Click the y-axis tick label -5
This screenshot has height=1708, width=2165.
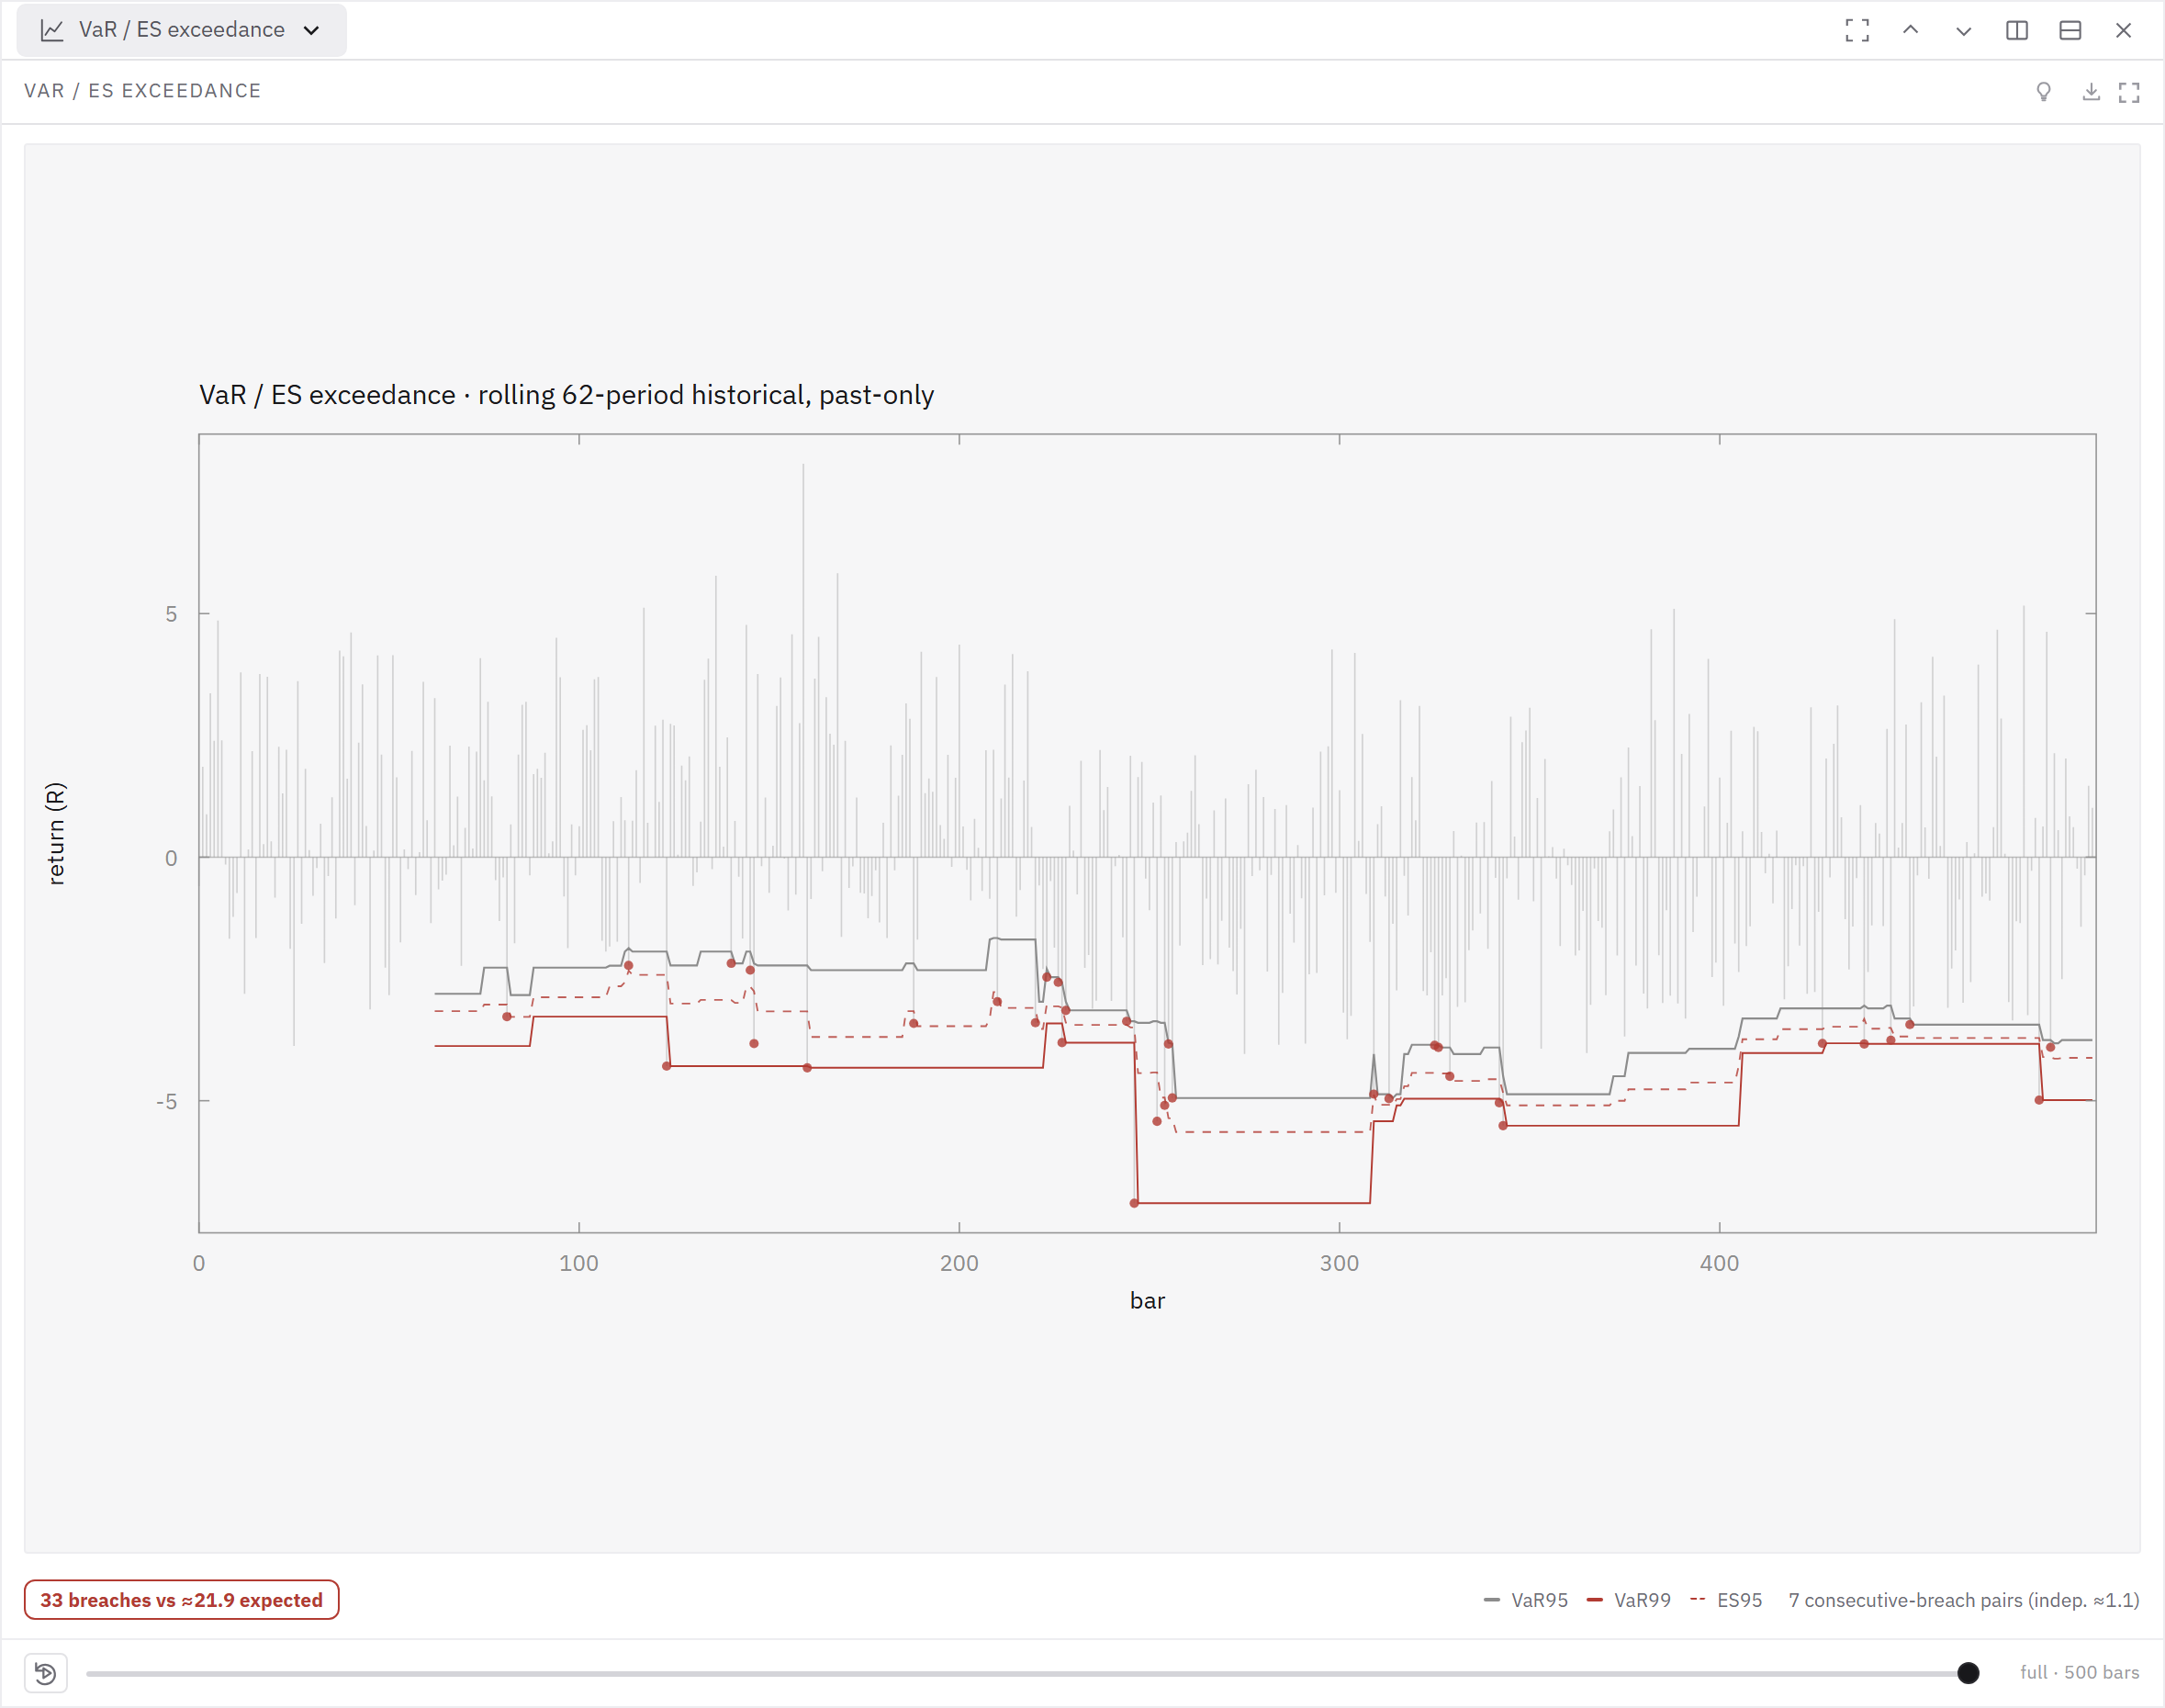pos(166,1101)
